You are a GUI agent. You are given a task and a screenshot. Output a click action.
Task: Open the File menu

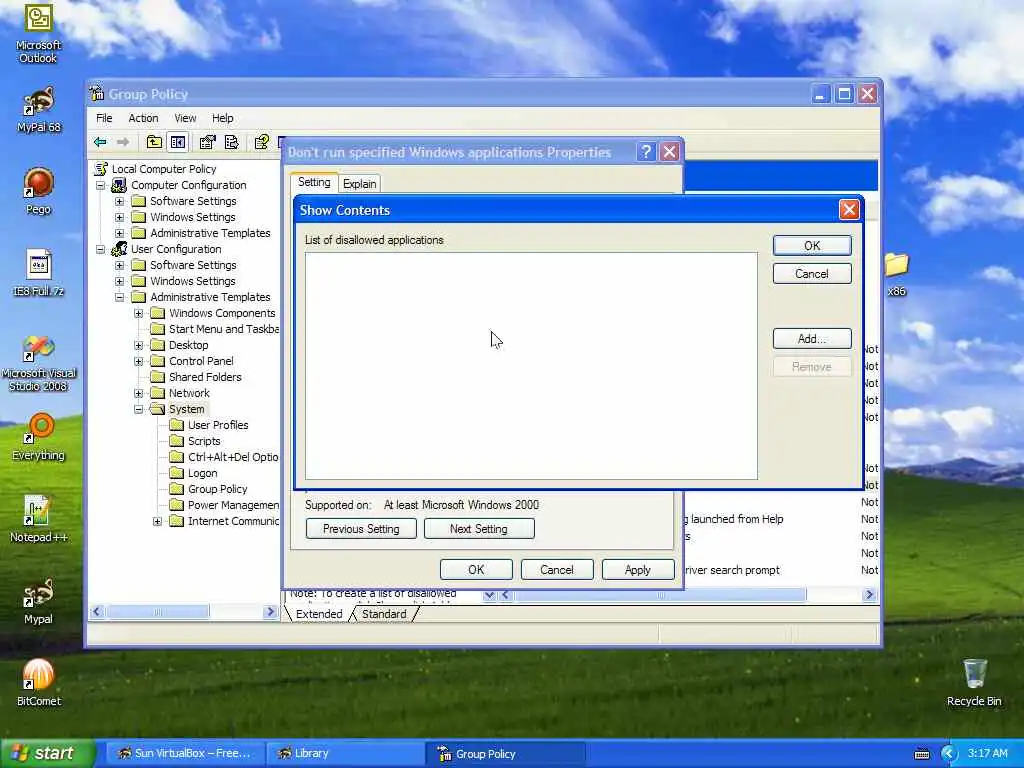coord(104,118)
